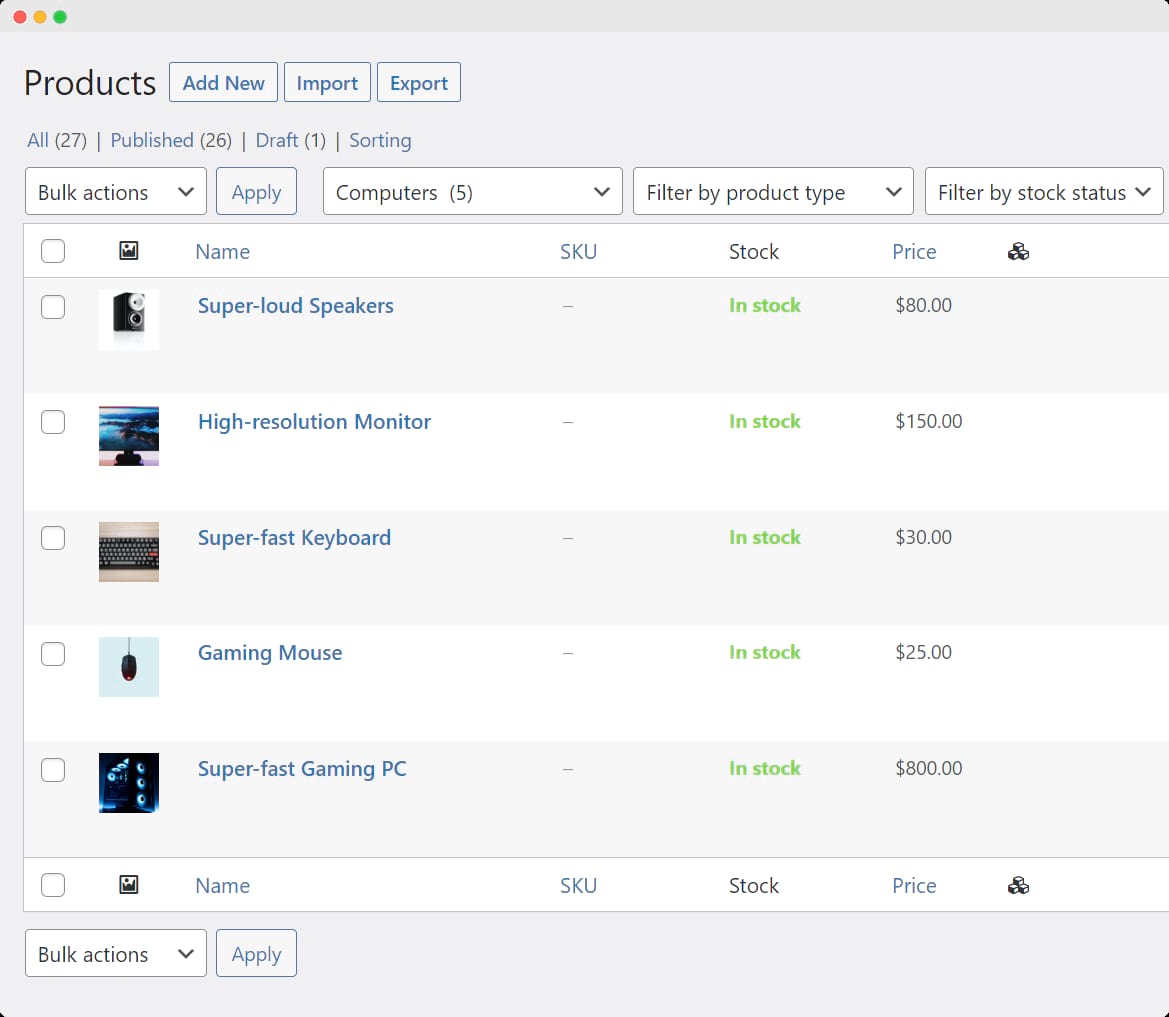Click the featured image column header icon
The image size is (1169, 1017).
[128, 251]
